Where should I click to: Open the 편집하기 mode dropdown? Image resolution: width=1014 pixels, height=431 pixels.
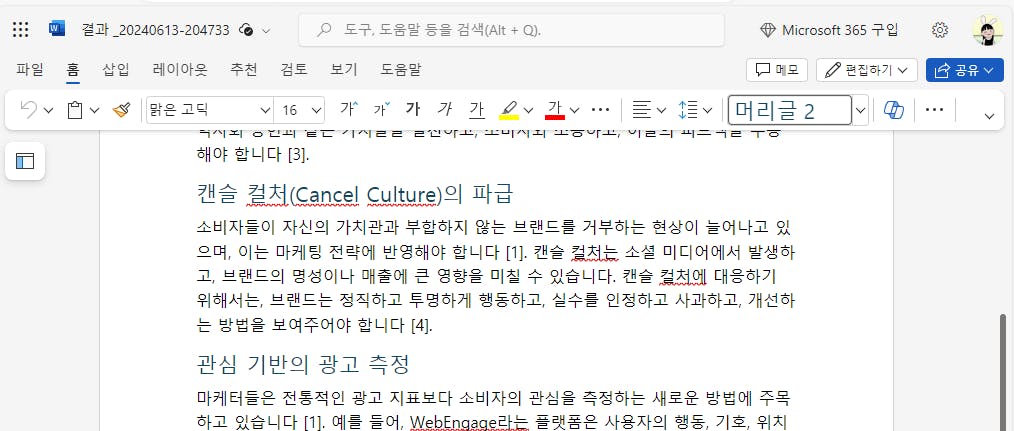pos(867,70)
